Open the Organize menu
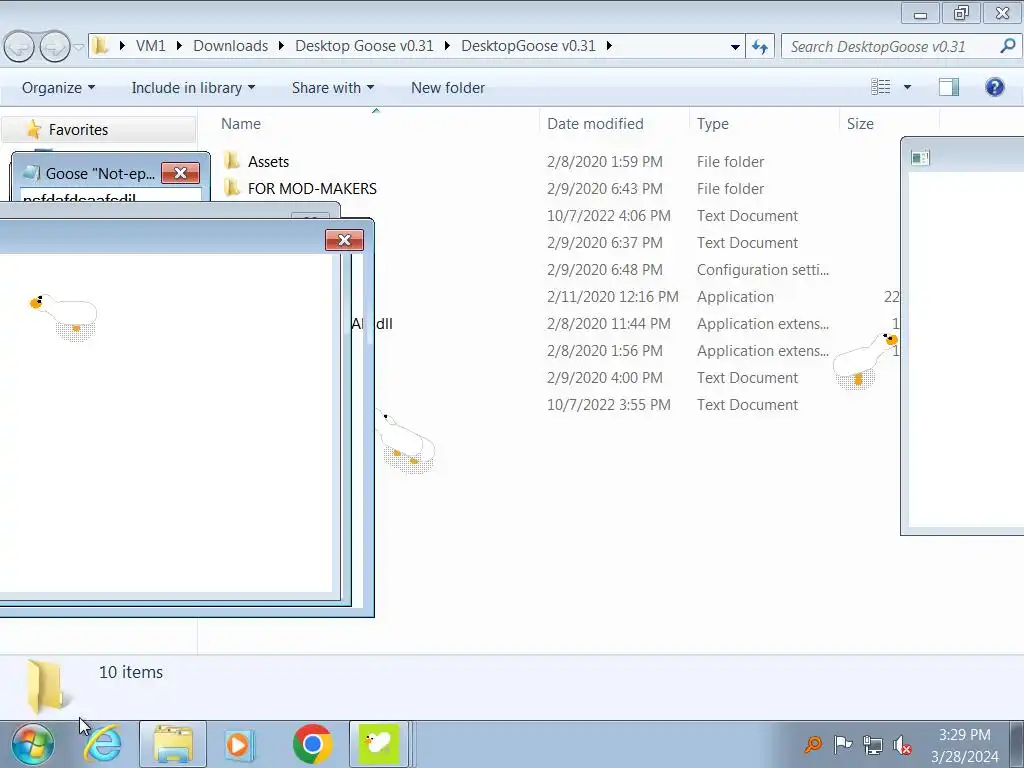Image resolution: width=1024 pixels, height=768 pixels. pyautogui.click(x=58, y=88)
